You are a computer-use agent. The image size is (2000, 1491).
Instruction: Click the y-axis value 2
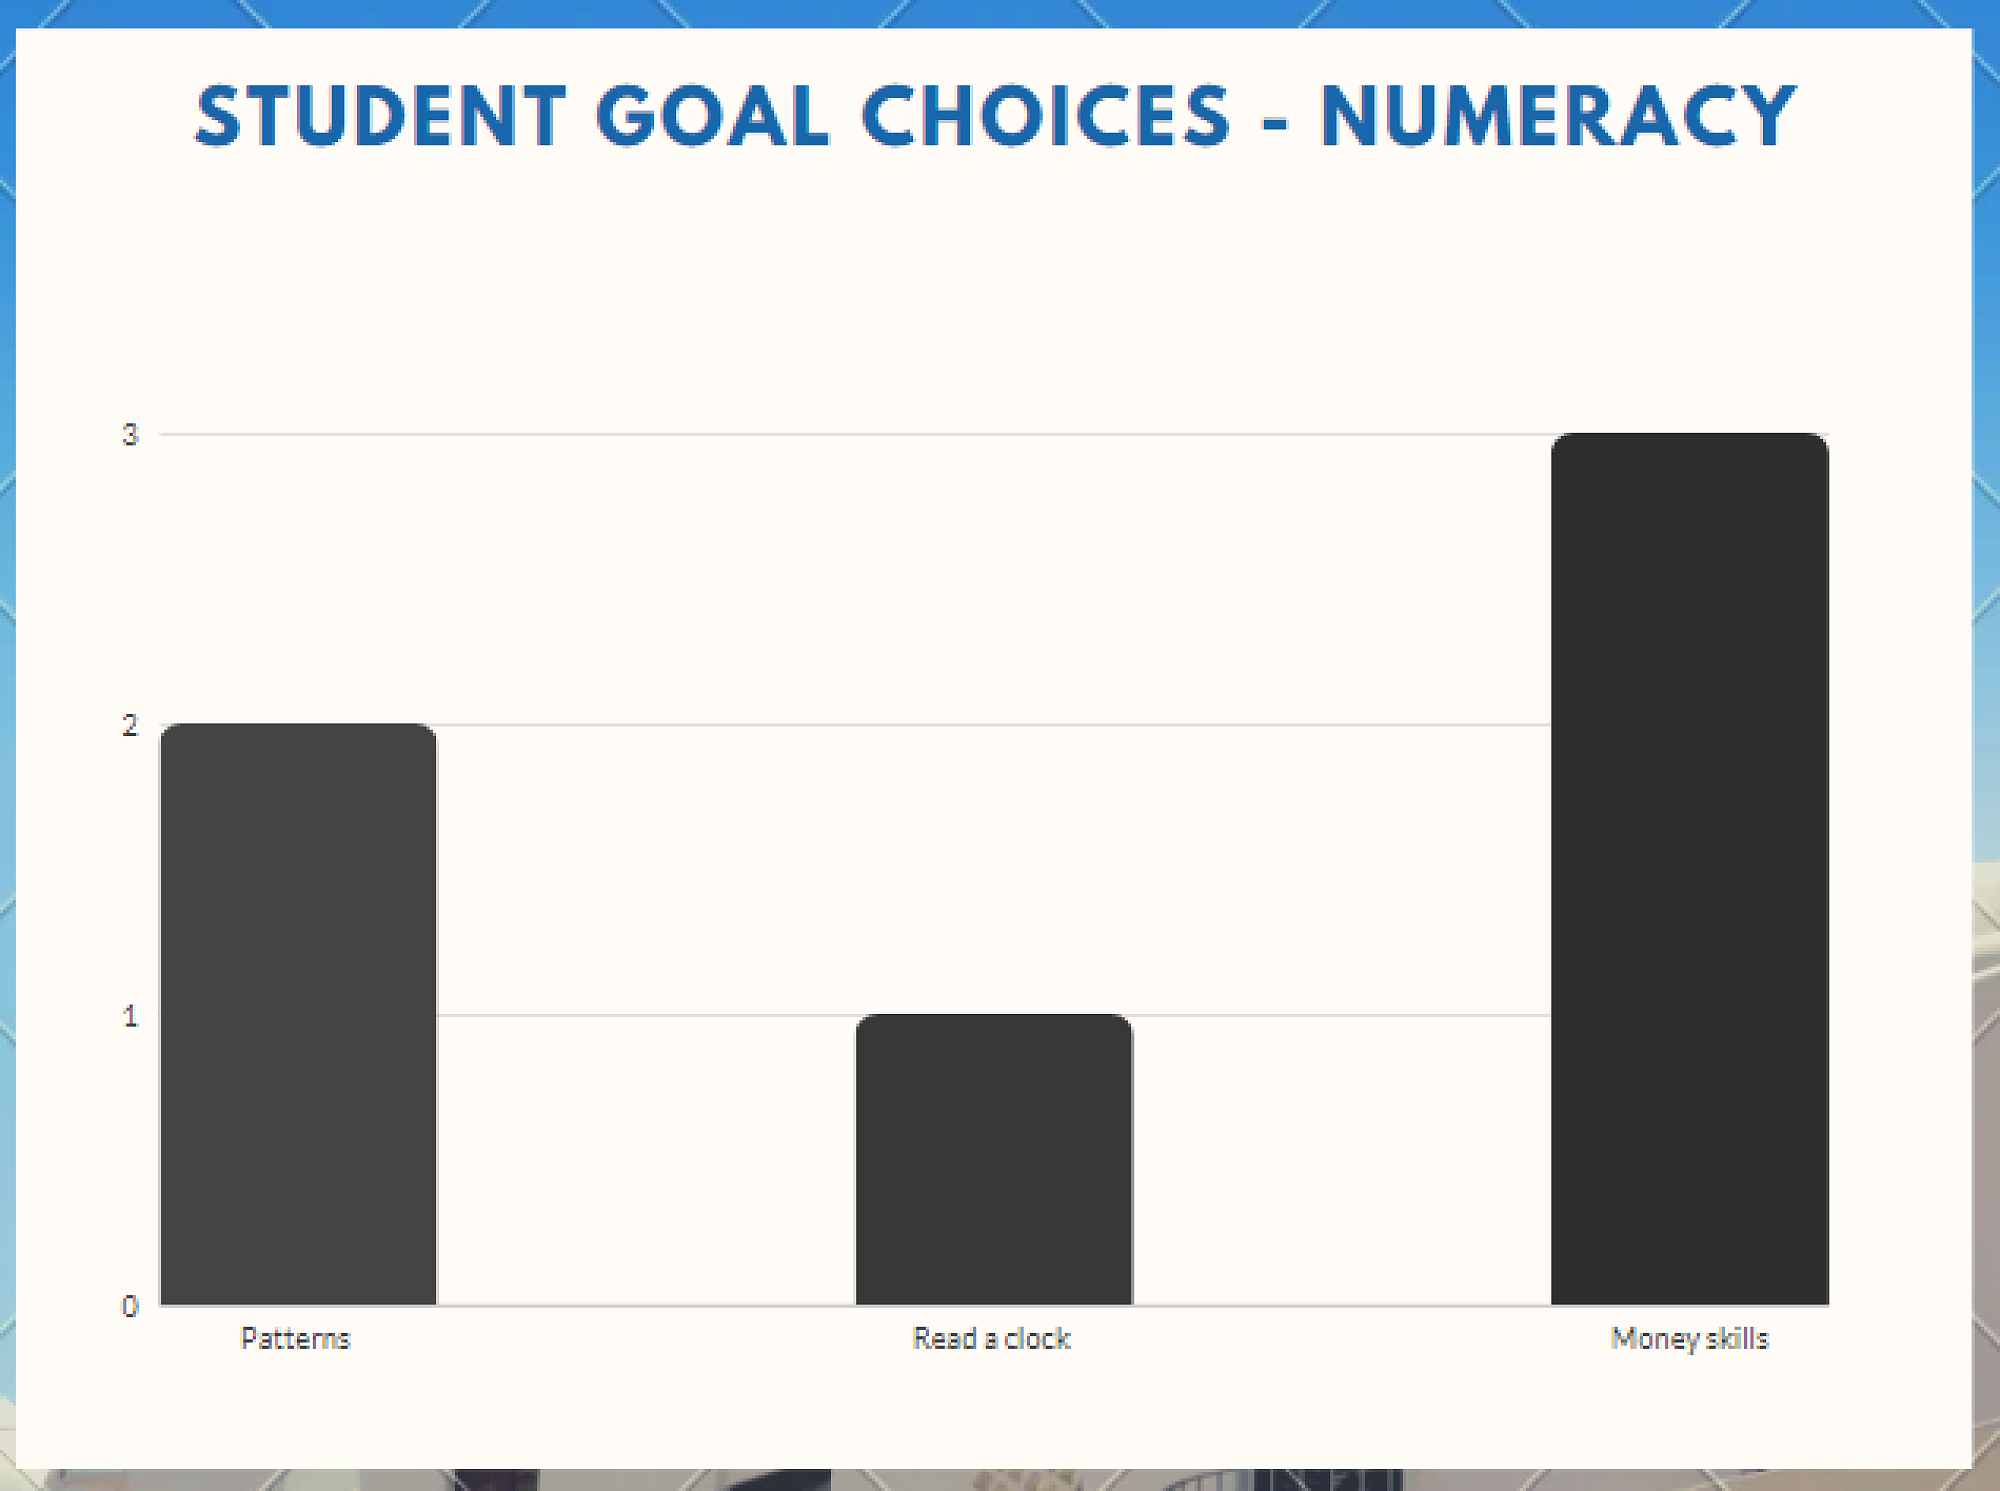[x=130, y=725]
